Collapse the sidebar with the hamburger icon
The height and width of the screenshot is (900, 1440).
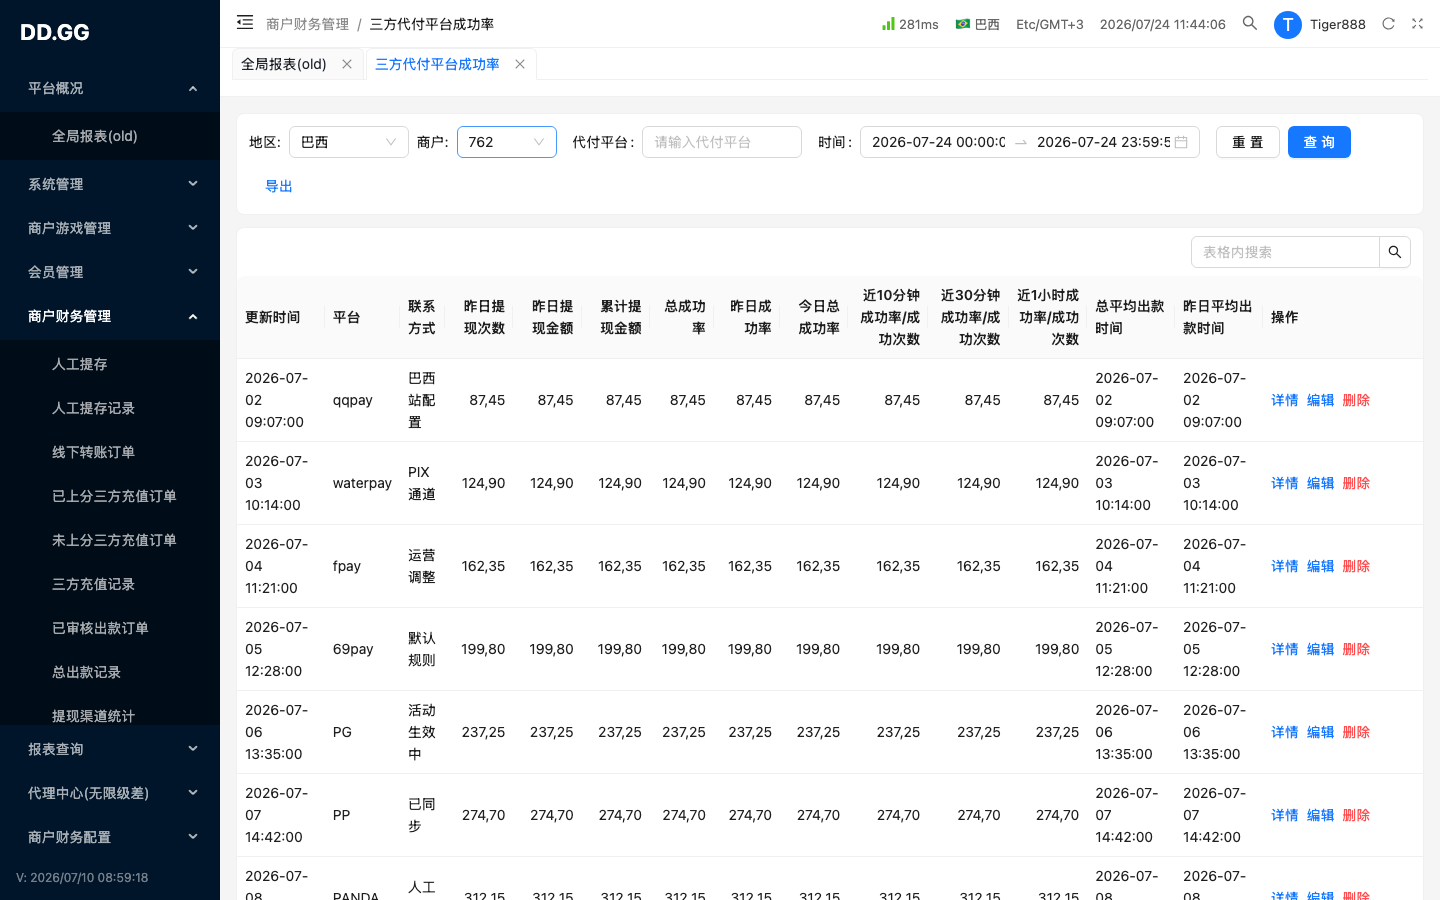pyautogui.click(x=245, y=22)
